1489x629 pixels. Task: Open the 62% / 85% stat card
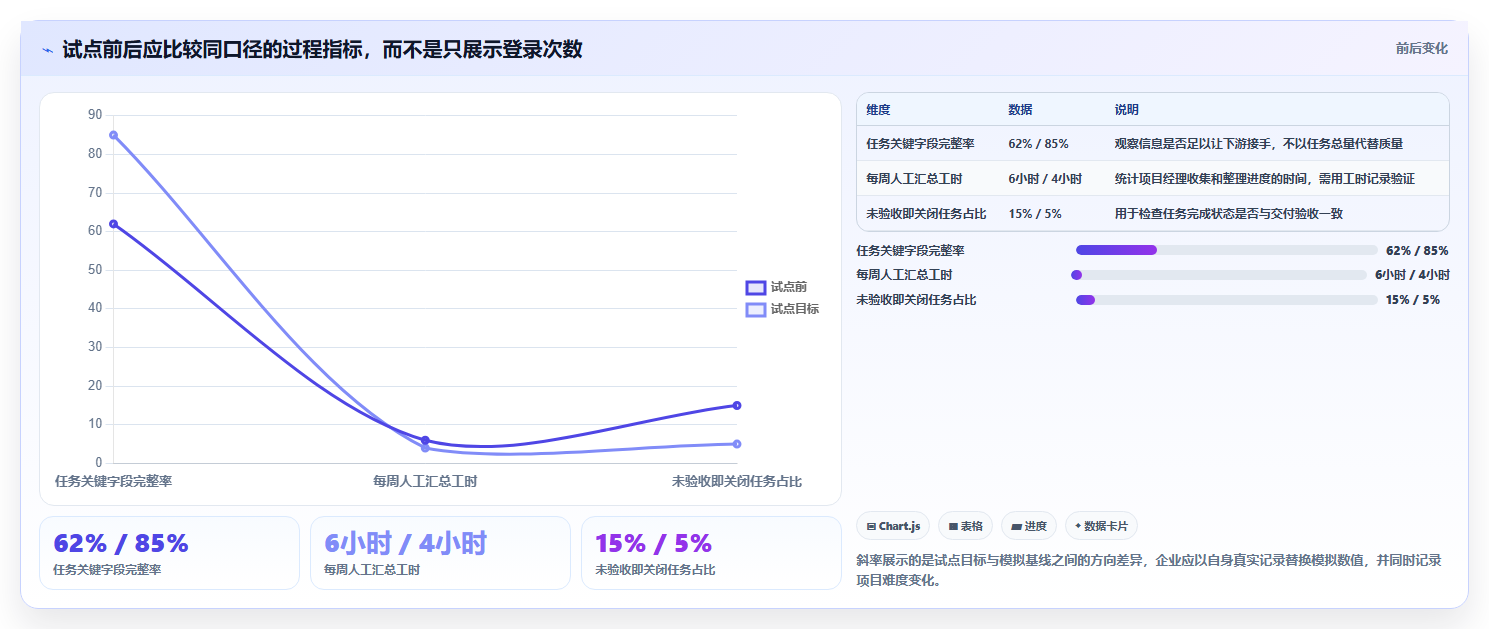pos(169,553)
